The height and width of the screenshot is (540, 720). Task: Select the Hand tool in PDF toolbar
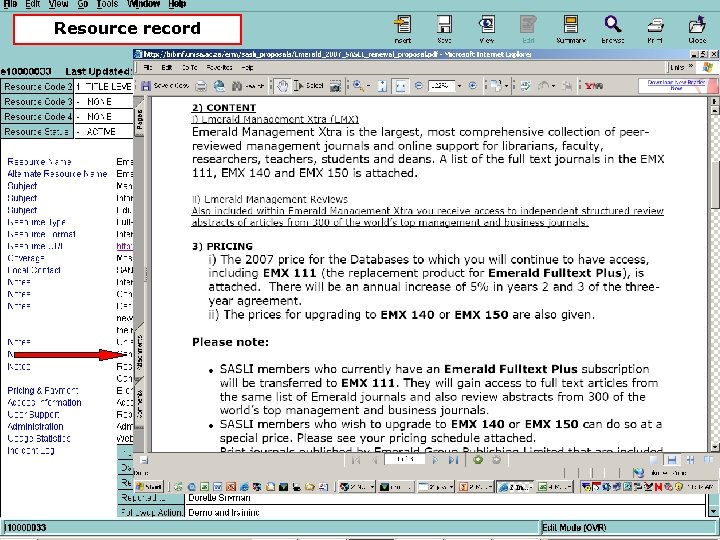tap(282, 86)
